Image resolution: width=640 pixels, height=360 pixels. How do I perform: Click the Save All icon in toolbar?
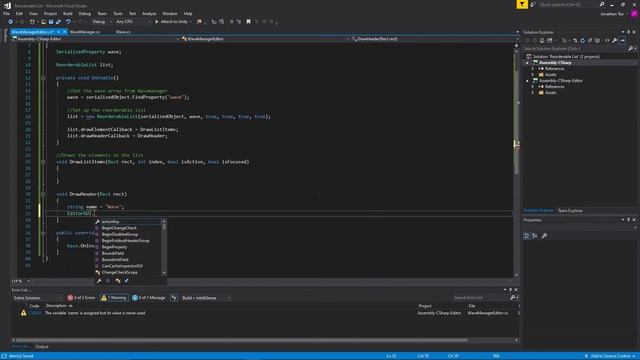(58, 22)
